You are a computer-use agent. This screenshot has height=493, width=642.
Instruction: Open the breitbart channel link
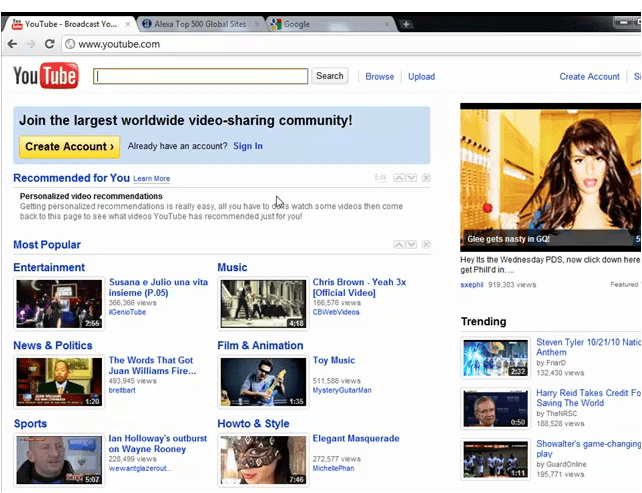(x=122, y=390)
